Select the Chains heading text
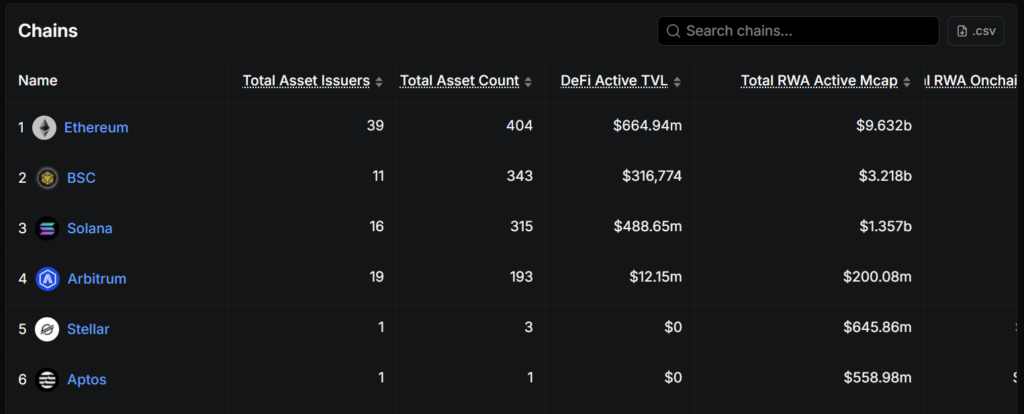 point(48,31)
